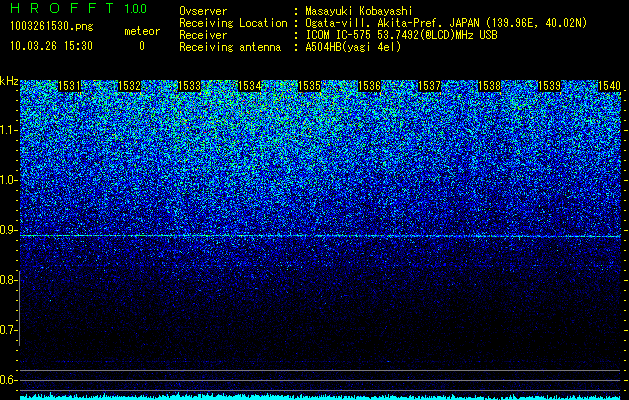Click the 1534 time marker
629x400 pixels.
(250, 86)
